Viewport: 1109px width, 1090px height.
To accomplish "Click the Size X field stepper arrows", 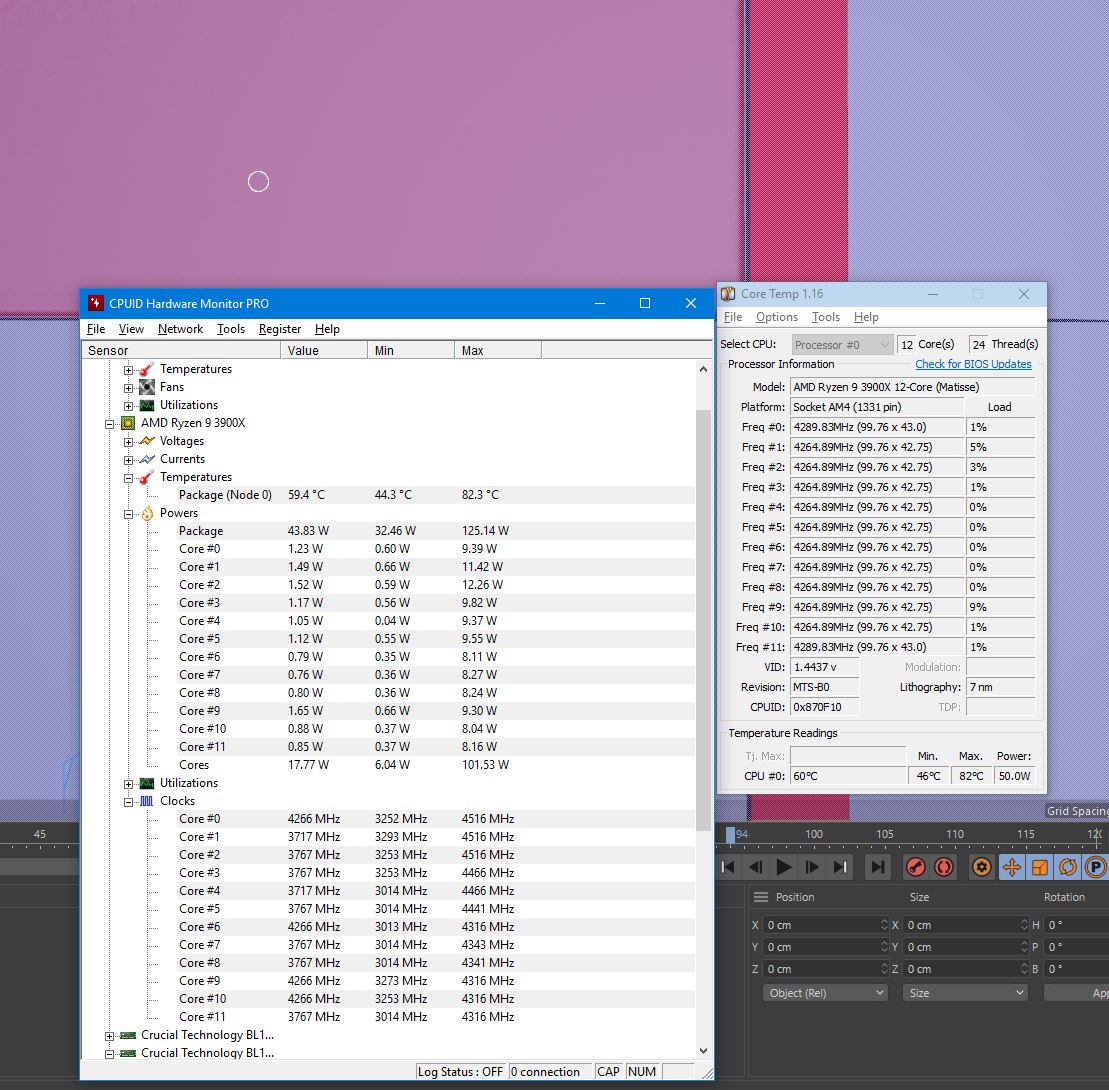I will click(1024, 925).
